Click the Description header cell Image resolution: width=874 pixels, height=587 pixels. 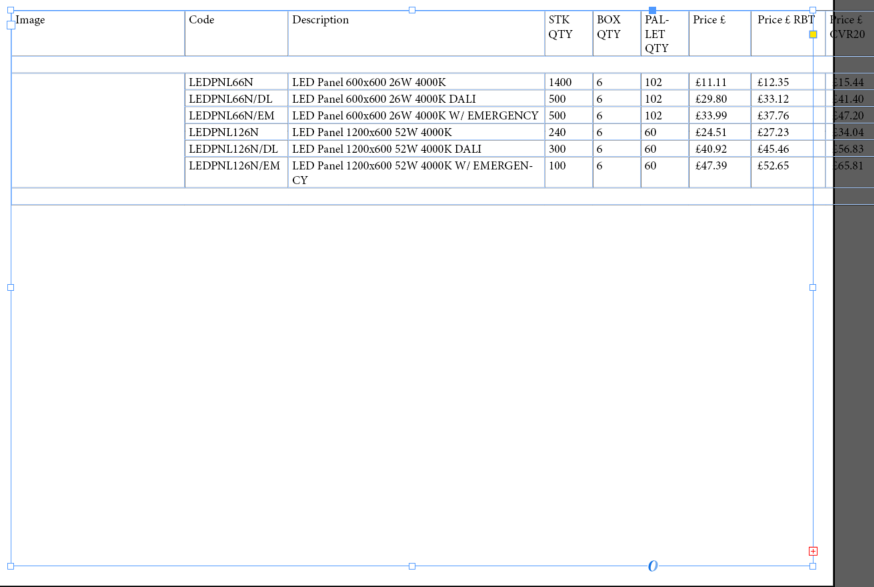click(x=416, y=33)
